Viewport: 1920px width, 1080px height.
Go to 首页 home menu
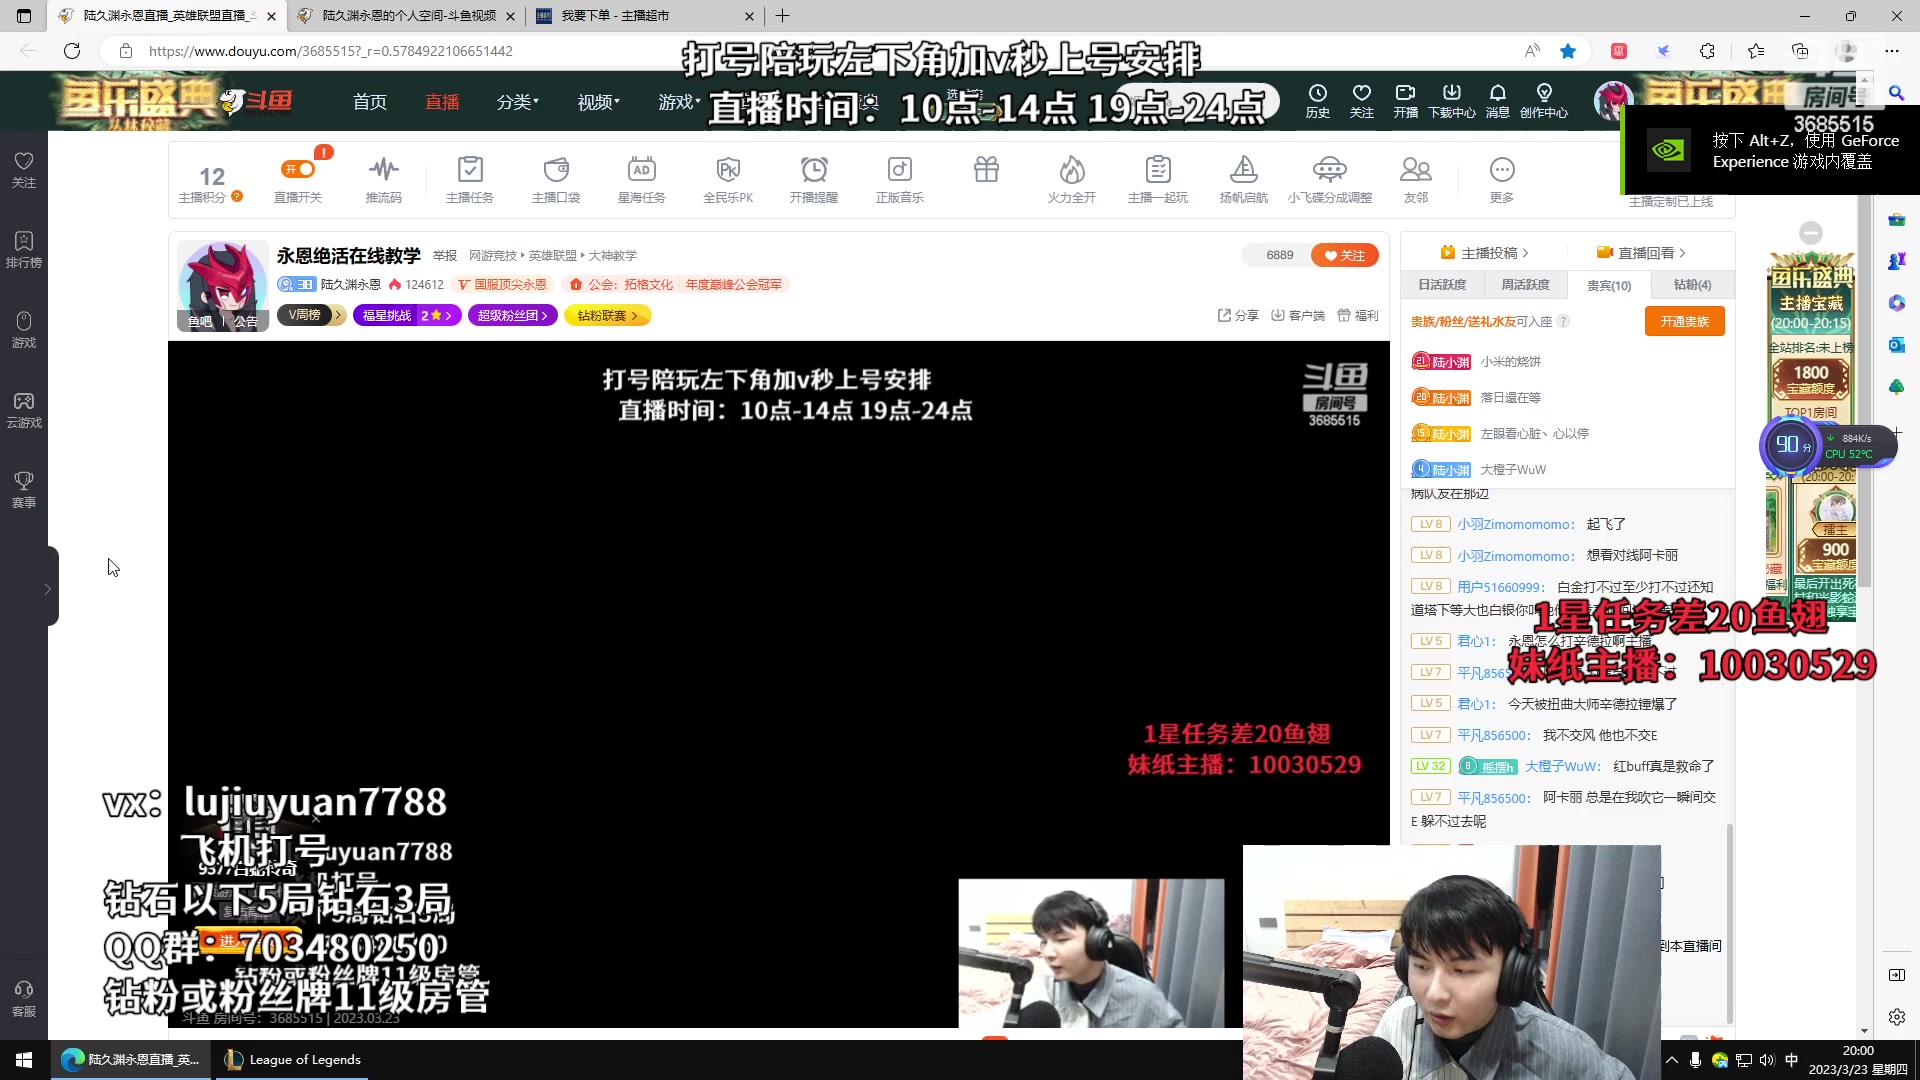pyautogui.click(x=370, y=102)
